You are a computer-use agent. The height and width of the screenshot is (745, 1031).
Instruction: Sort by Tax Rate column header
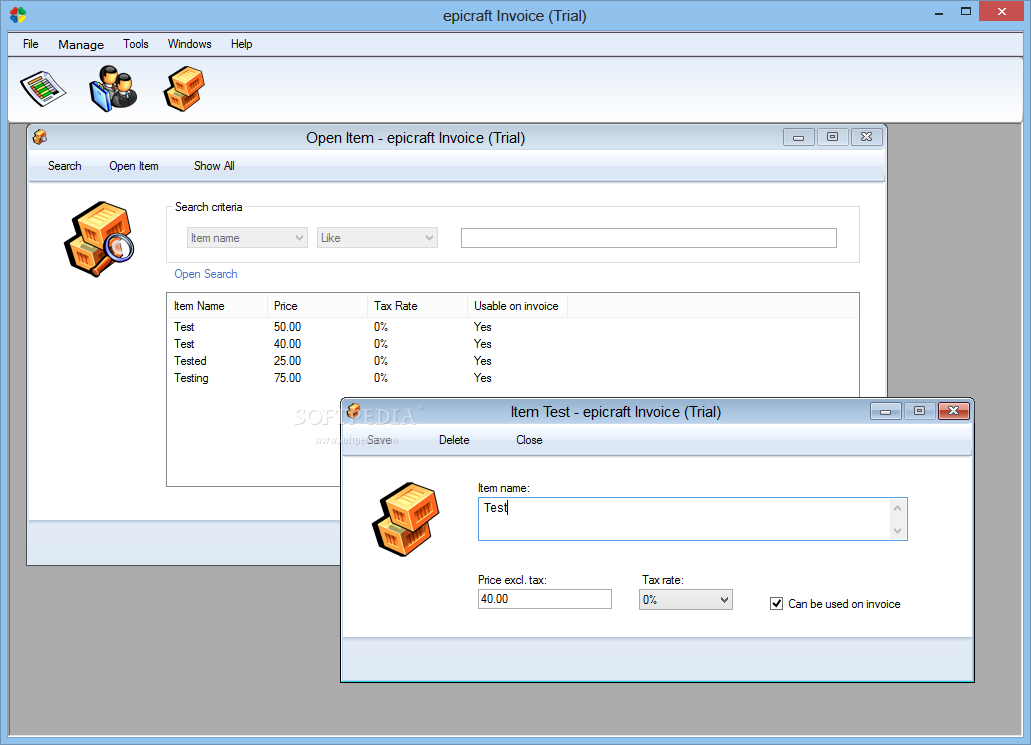[417, 306]
